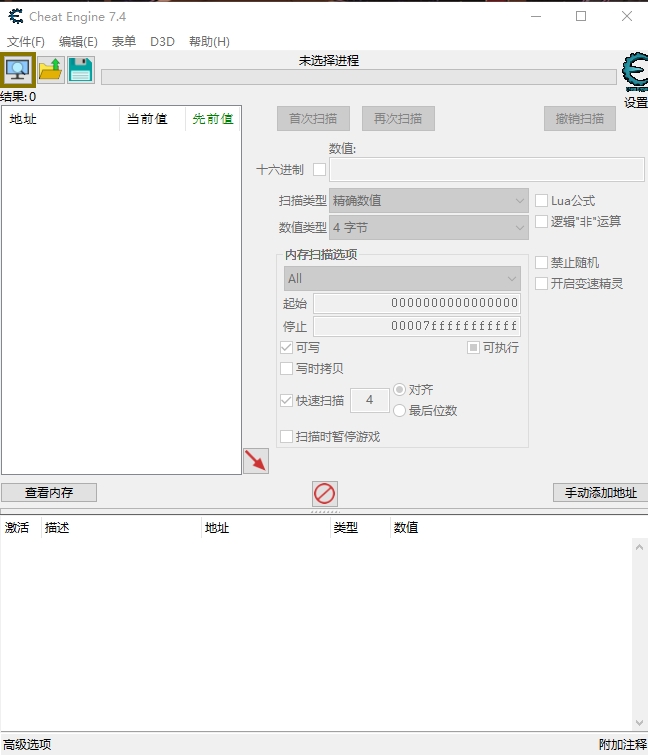
Task: Open the process list with the monitor icon
Action: [18, 70]
